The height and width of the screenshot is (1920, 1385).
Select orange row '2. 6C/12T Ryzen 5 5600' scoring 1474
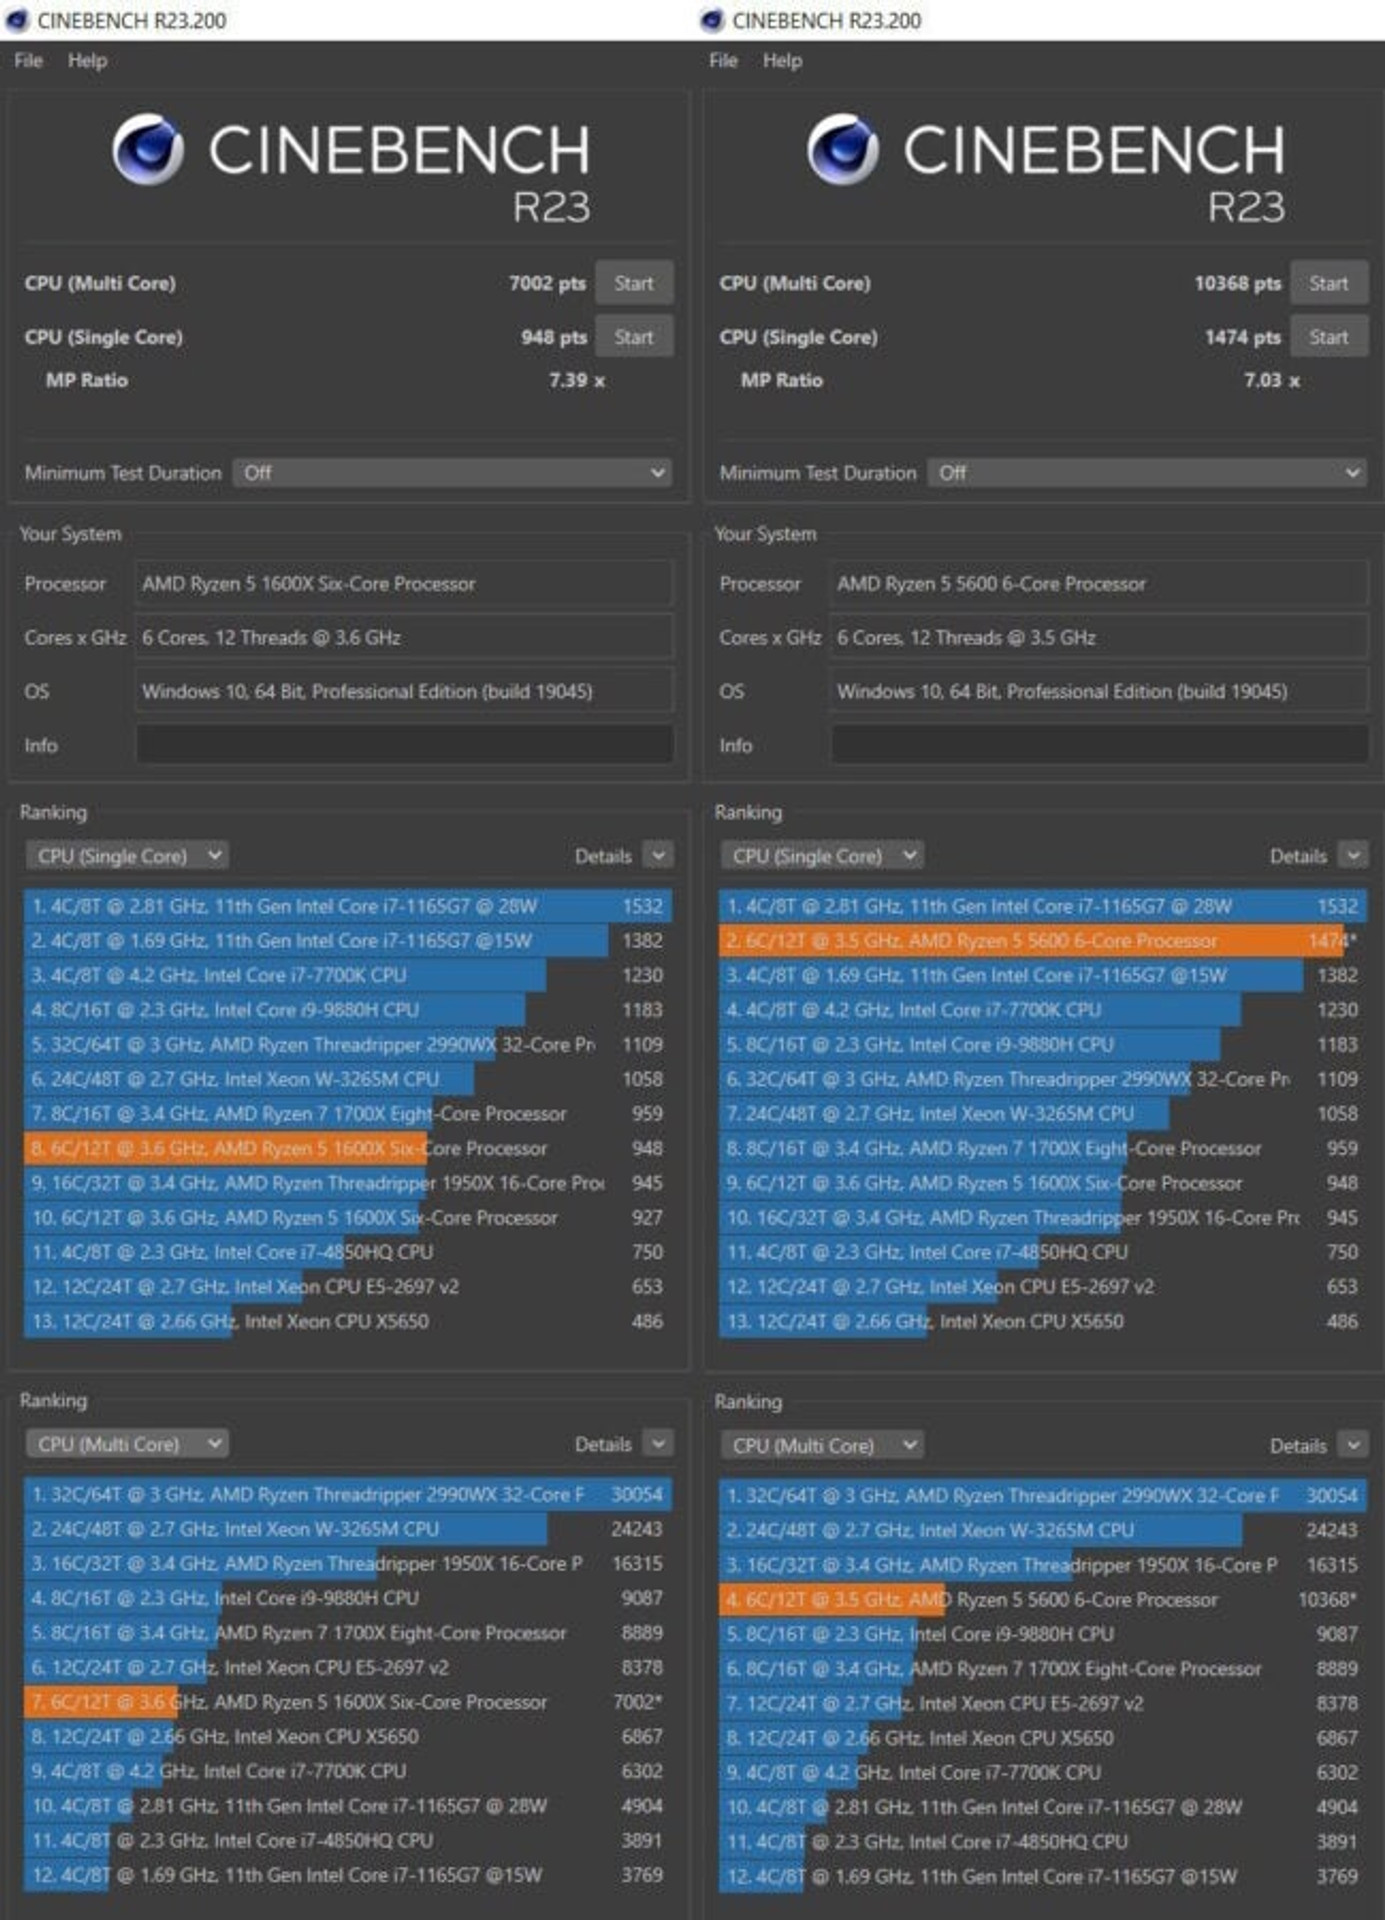pos(1042,941)
